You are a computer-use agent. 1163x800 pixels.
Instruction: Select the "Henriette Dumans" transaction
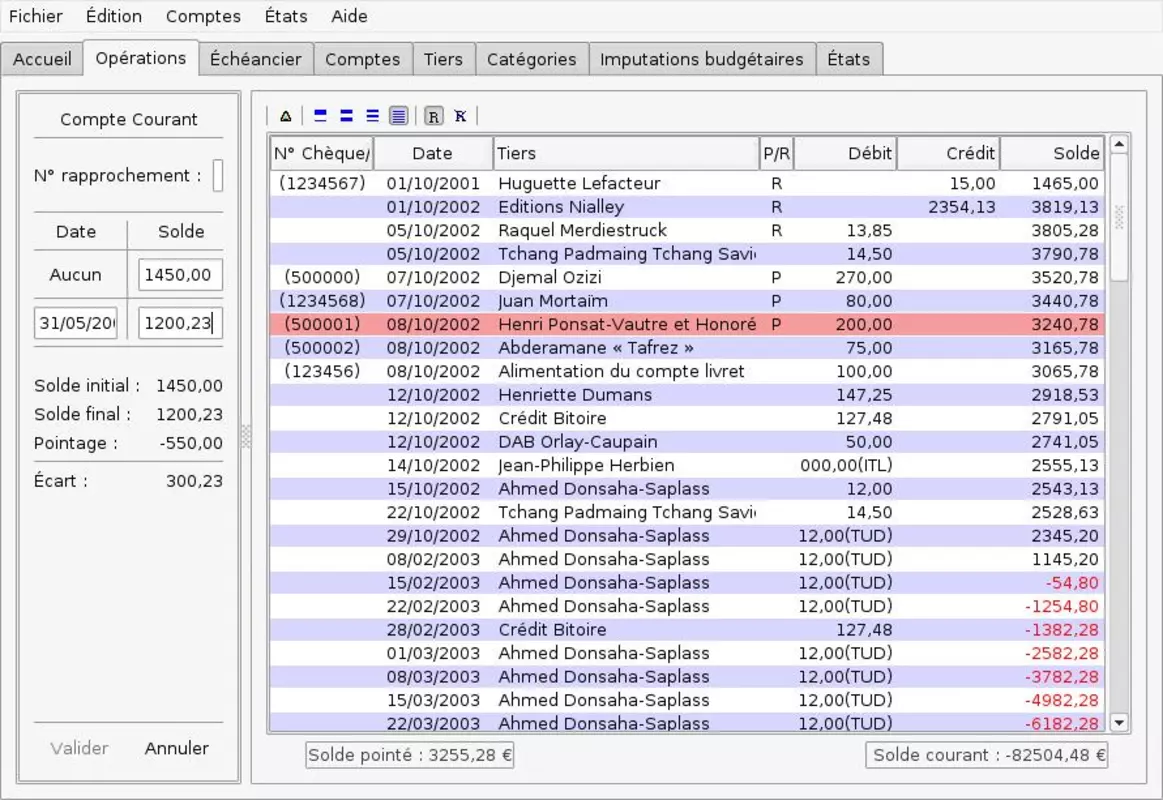pos(687,395)
